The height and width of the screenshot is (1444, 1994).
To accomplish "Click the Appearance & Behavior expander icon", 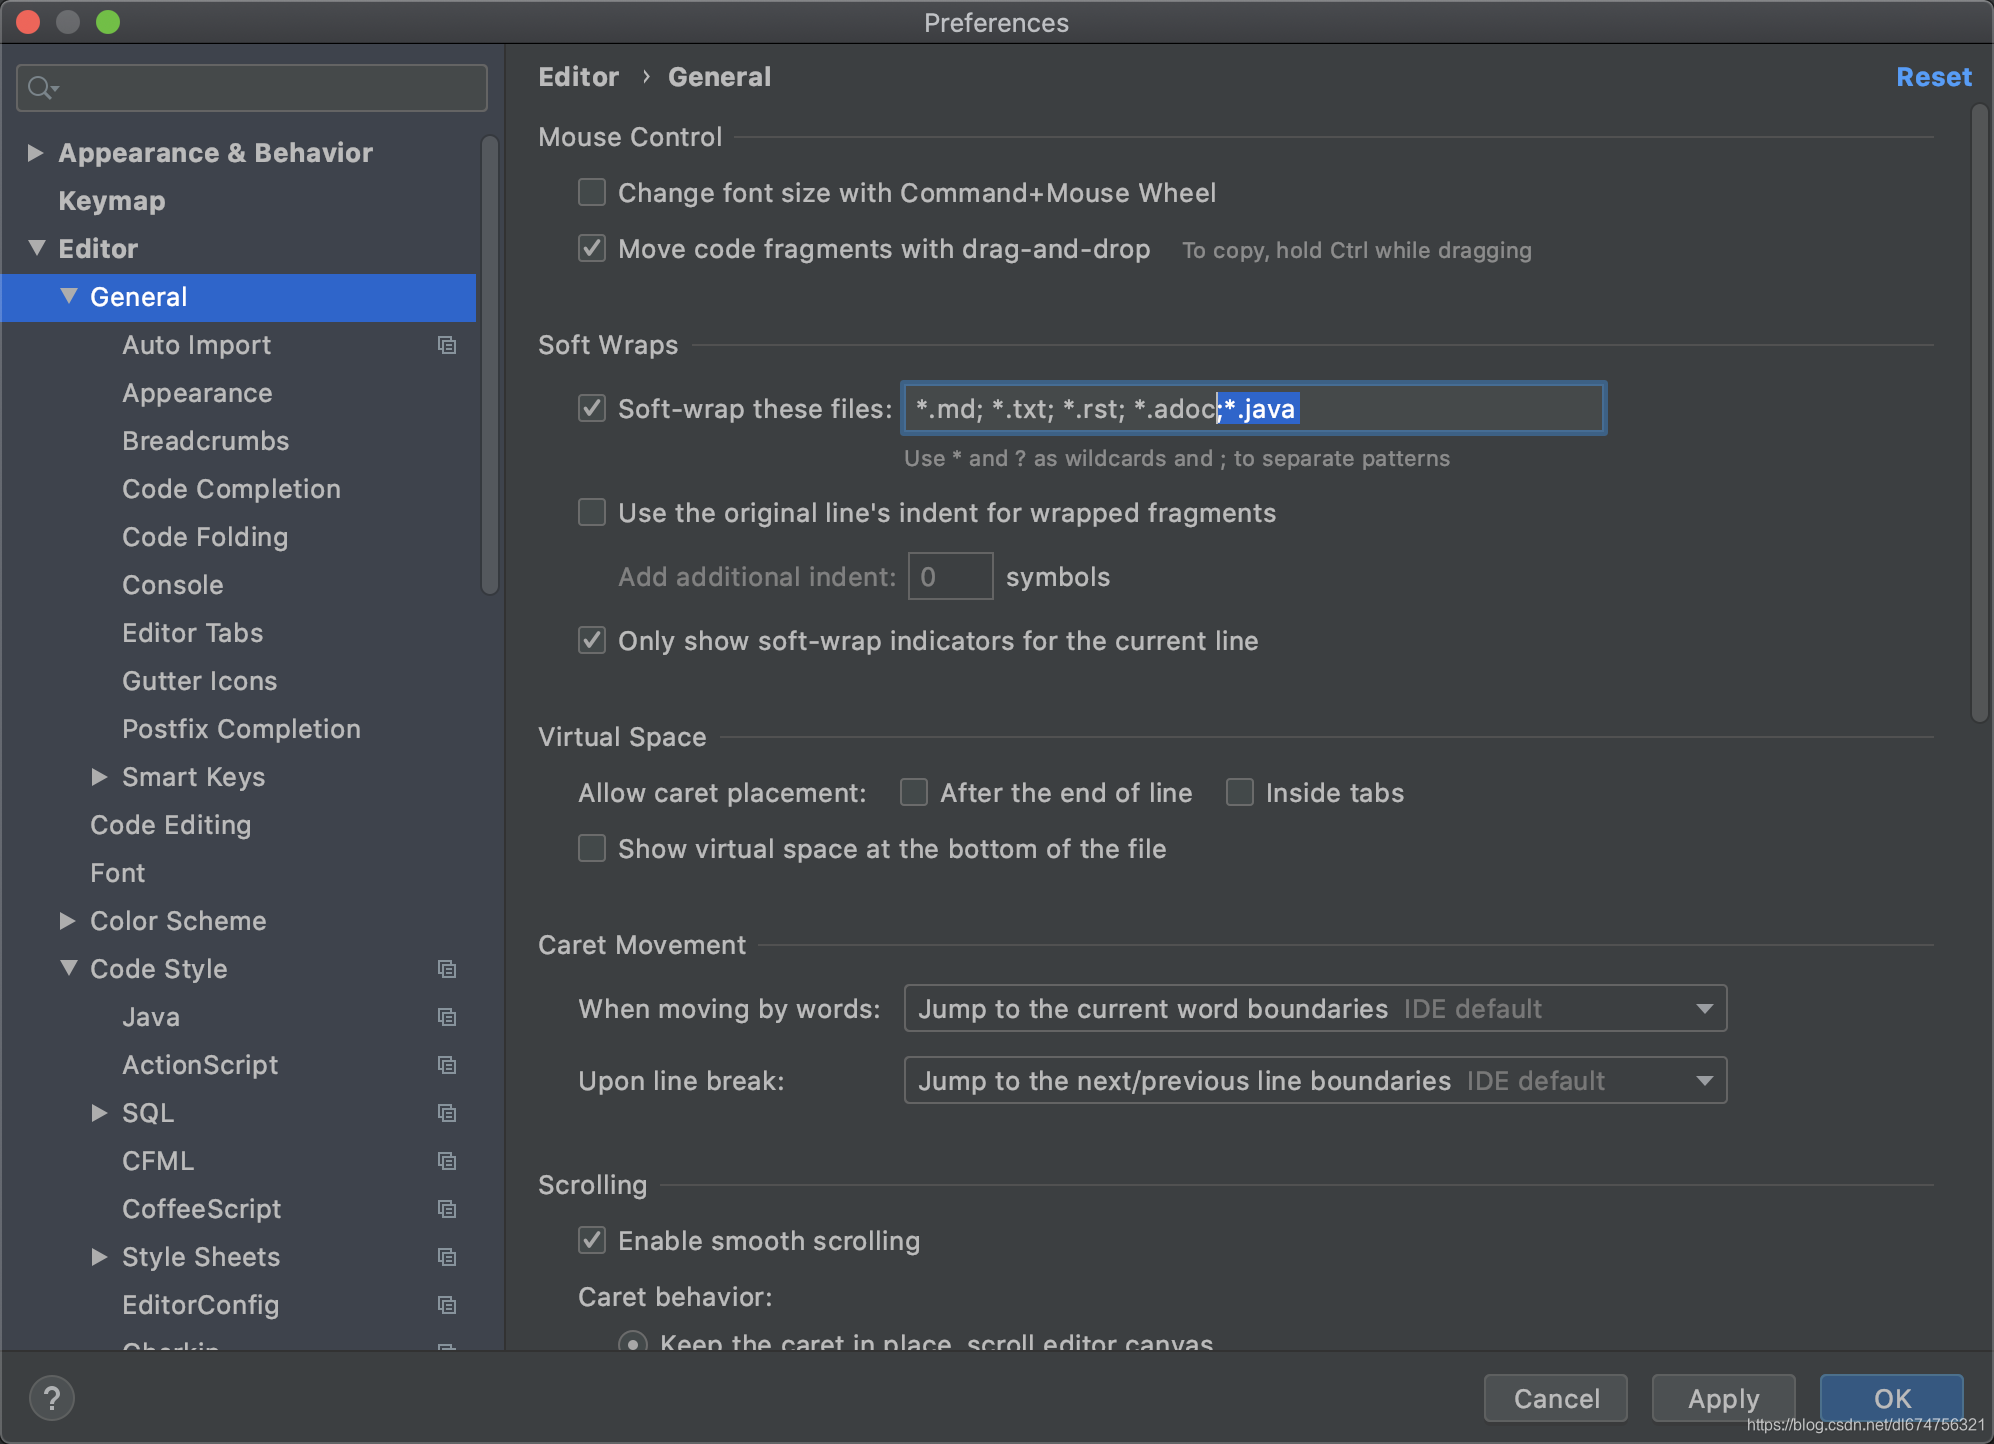I will [x=34, y=152].
